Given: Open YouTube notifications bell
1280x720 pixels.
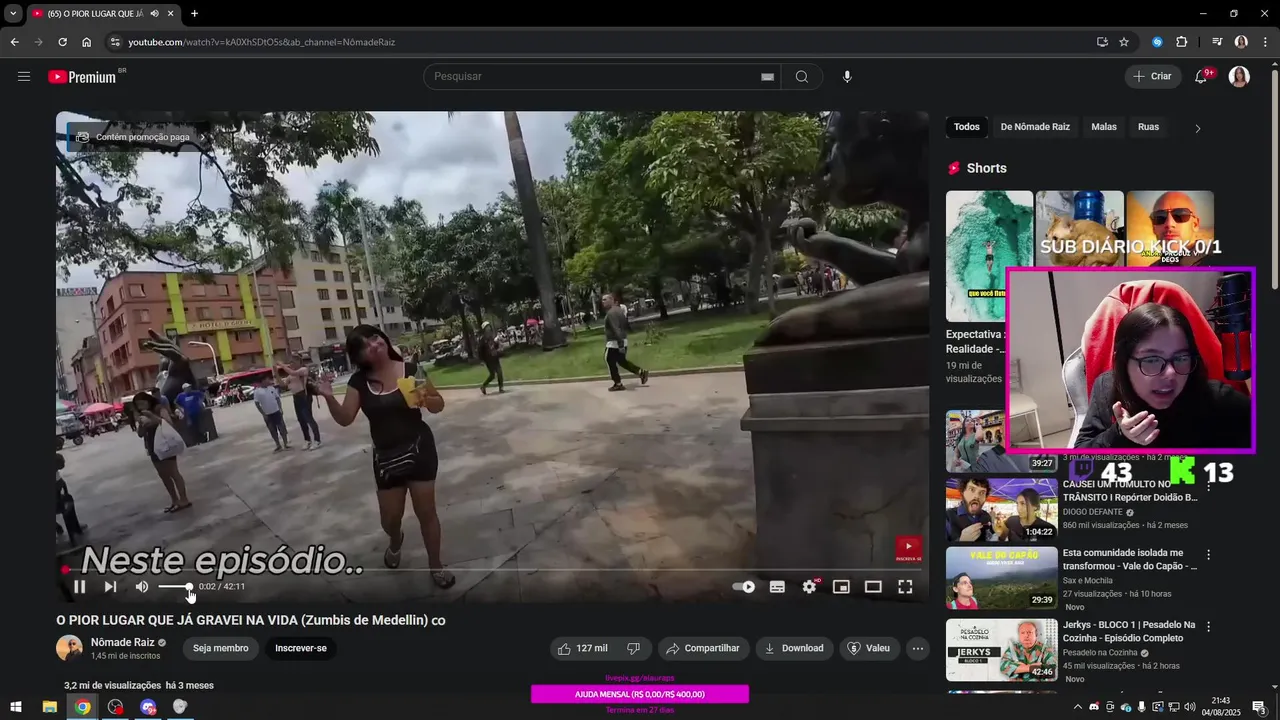Looking at the screenshot, I should click(x=1202, y=77).
